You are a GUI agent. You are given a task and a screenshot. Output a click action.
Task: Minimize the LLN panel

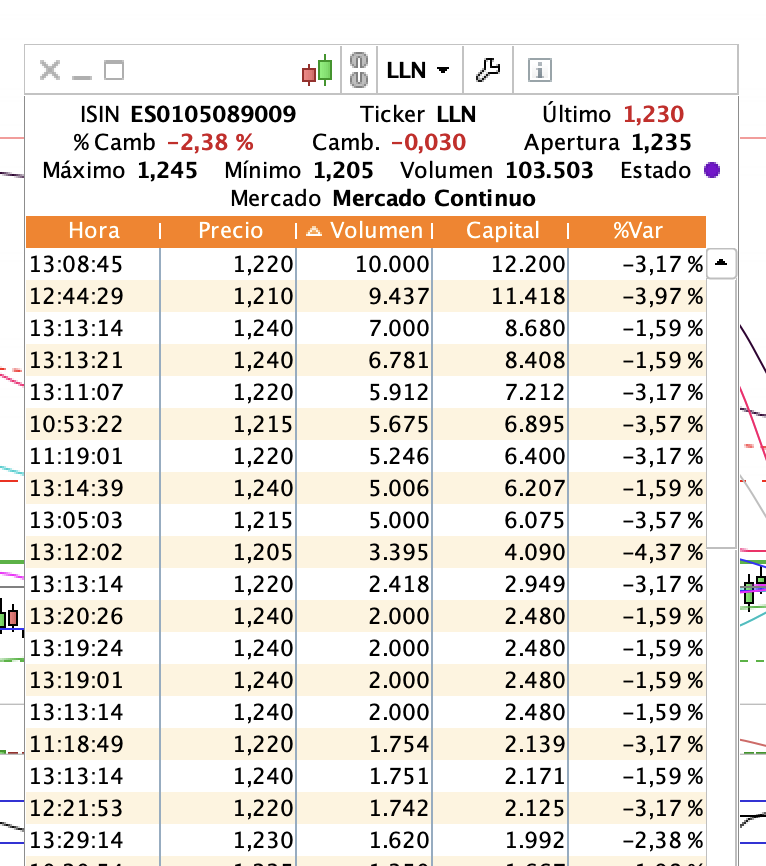(x=82, y=77)
